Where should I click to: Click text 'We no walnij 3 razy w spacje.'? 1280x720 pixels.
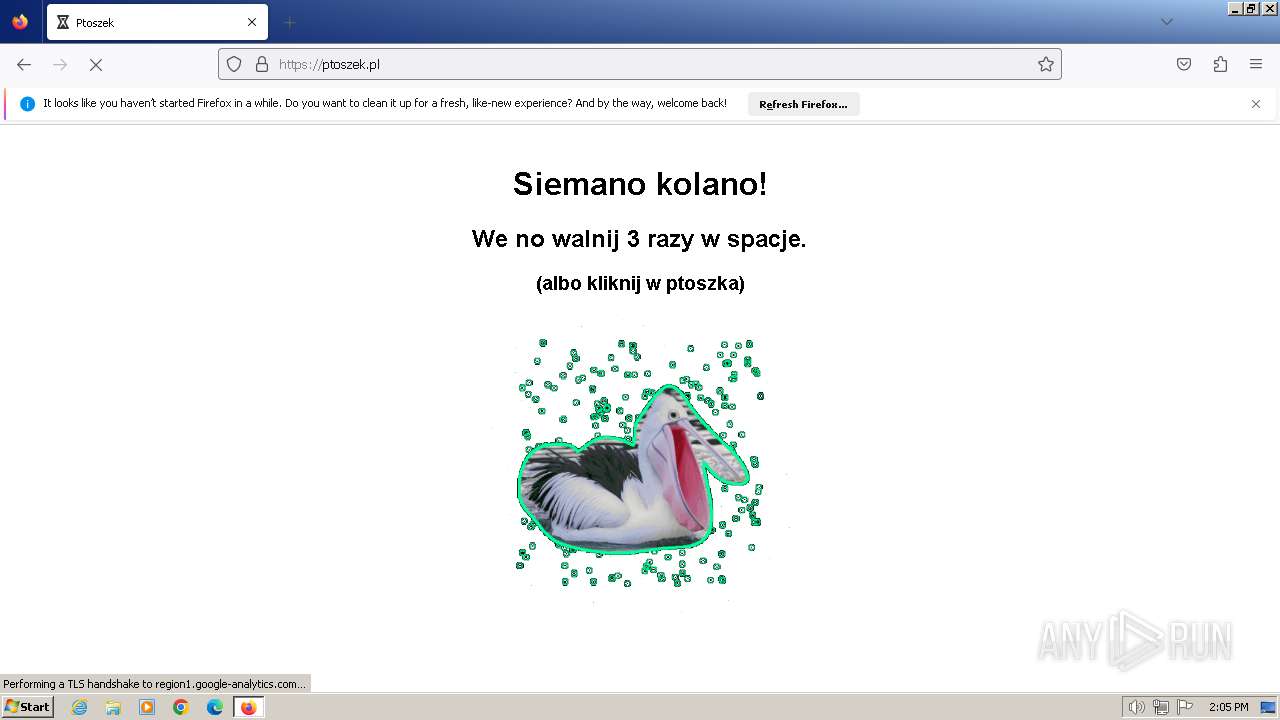click(639, 239)
